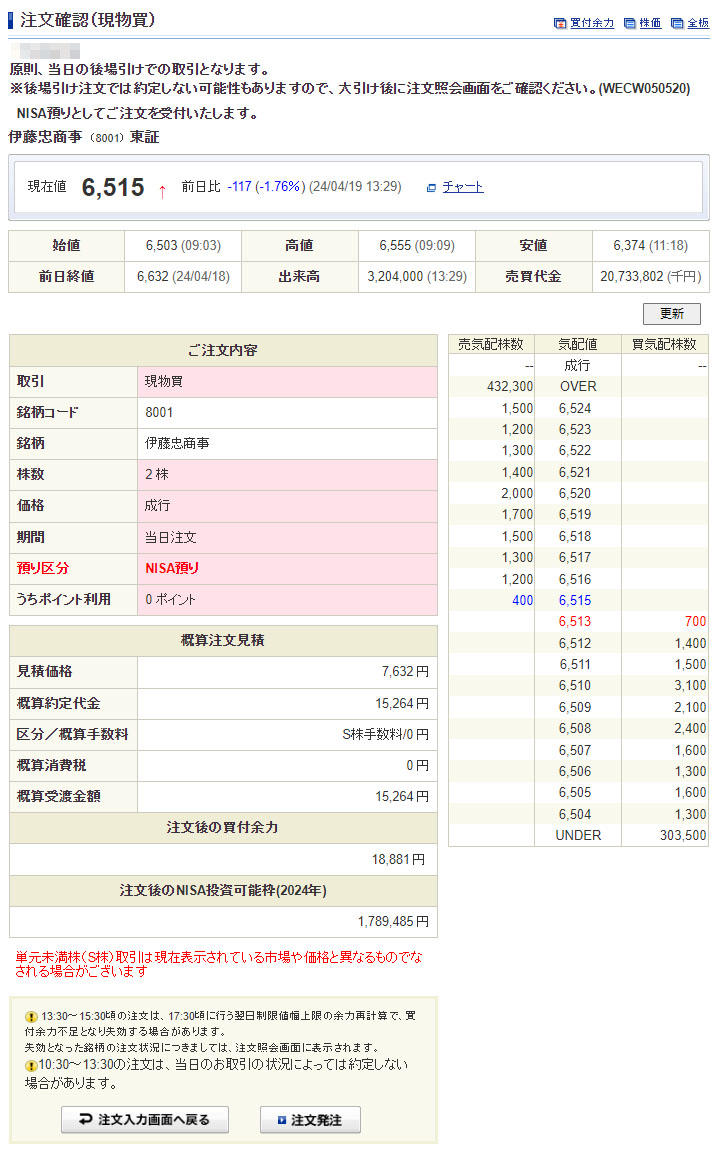Select red 6,513 bid price in order book
This screenshot has height=1153, width=717.
(575, 622)
